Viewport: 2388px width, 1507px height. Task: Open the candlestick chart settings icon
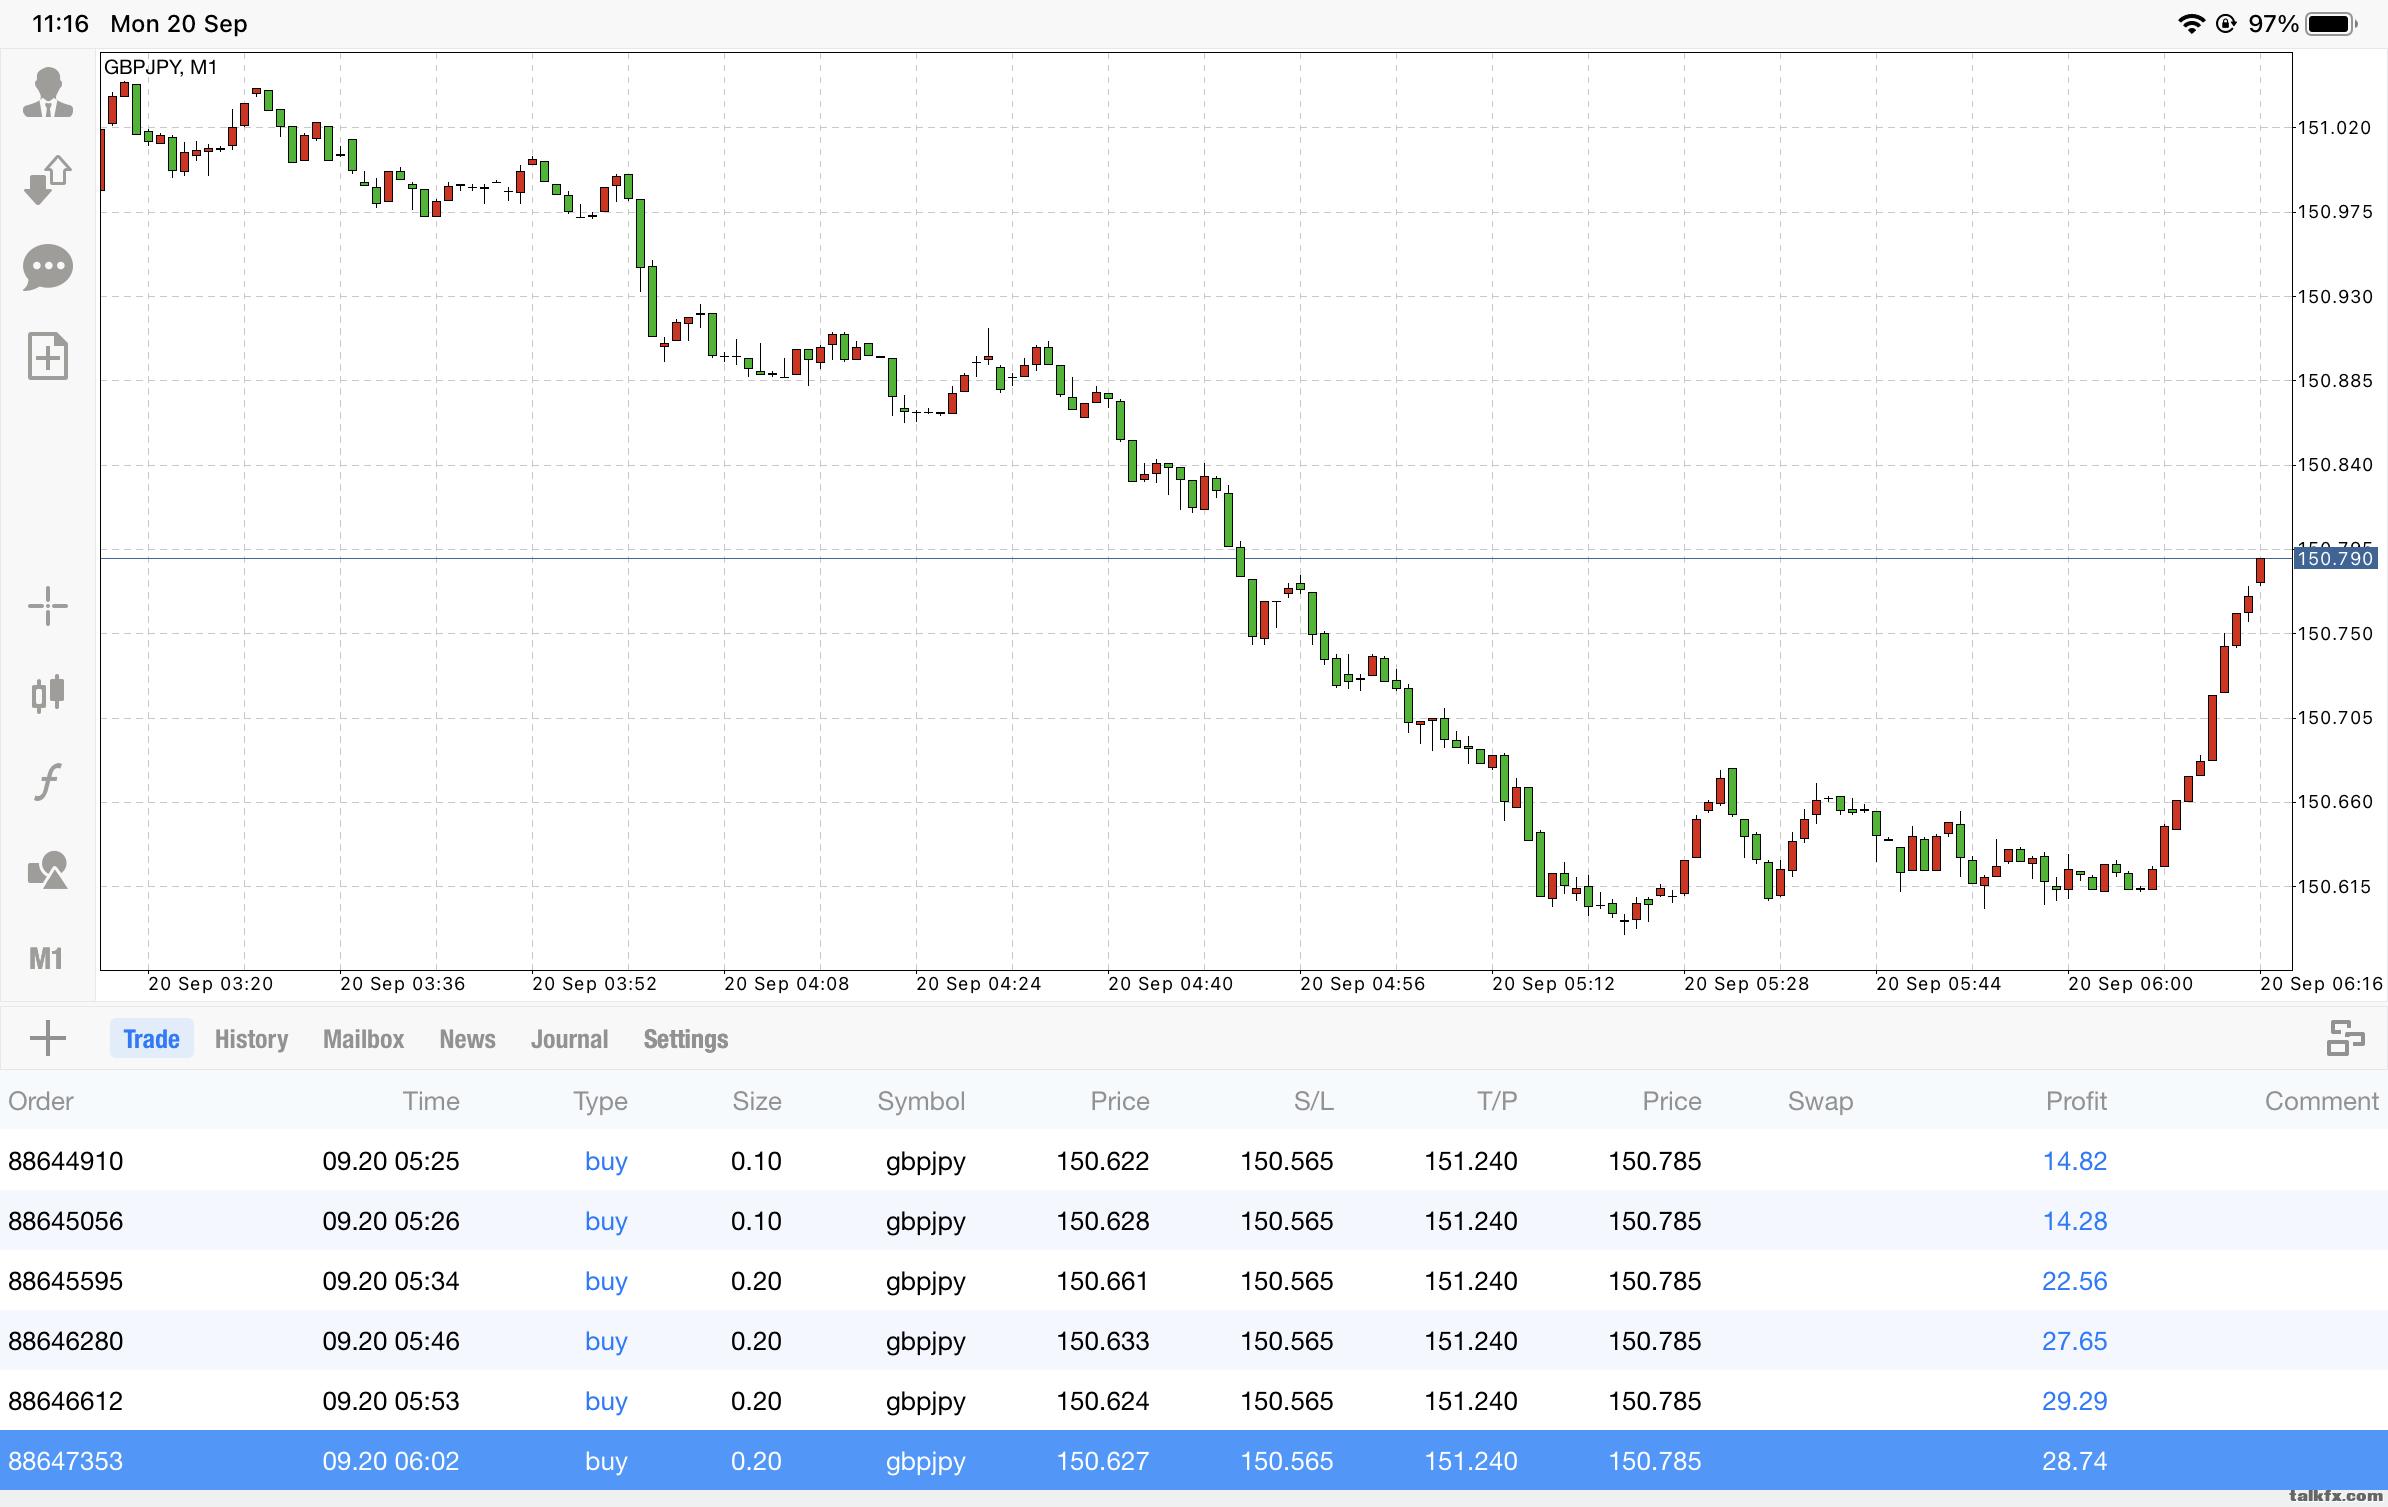click(48, 692)
